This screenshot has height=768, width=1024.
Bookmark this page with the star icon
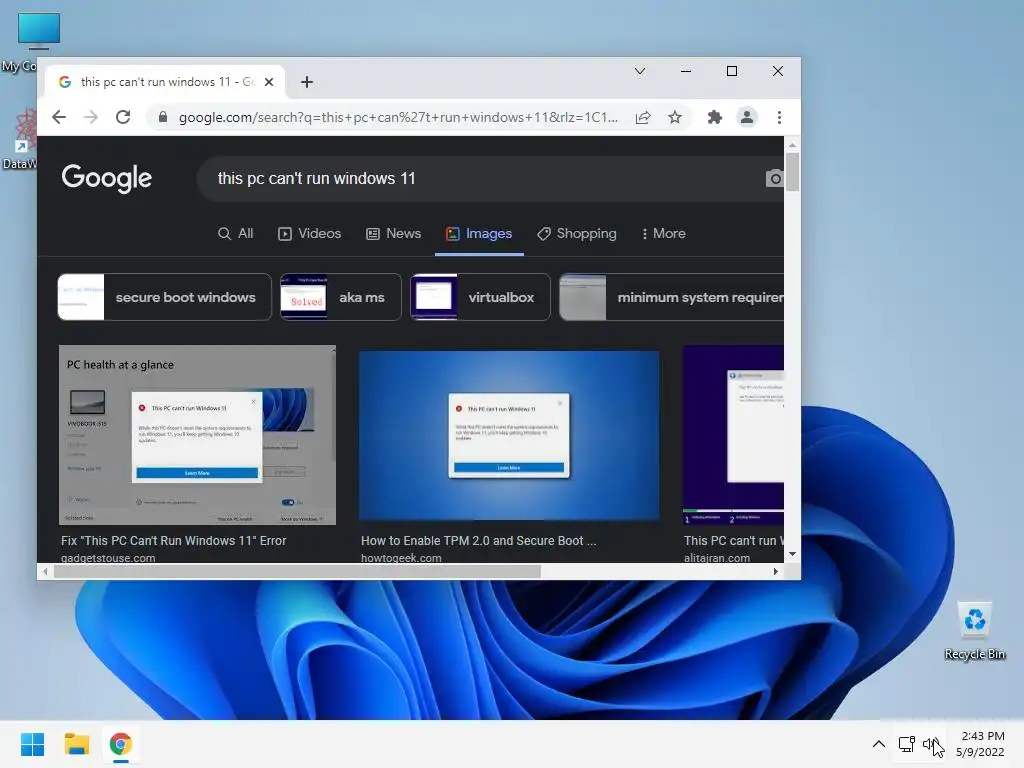click(x=675, y=117)
